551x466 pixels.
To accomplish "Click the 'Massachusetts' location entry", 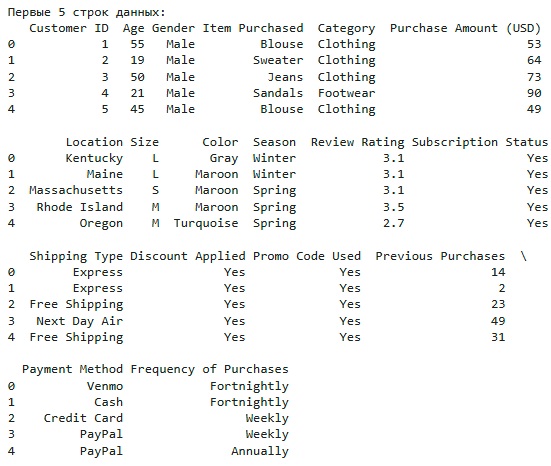I will (x=76, y=190).
